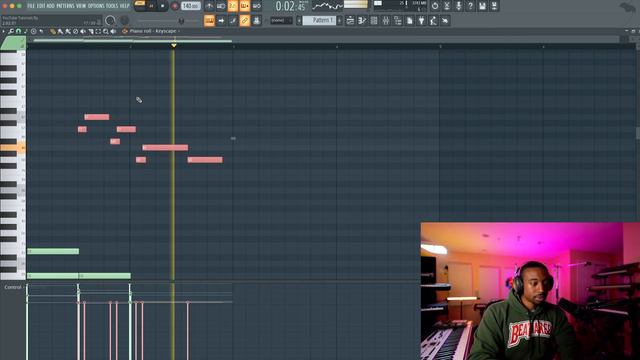Toggle the recording countdown icon
The image size is (640, 360).
pos(233,6)
